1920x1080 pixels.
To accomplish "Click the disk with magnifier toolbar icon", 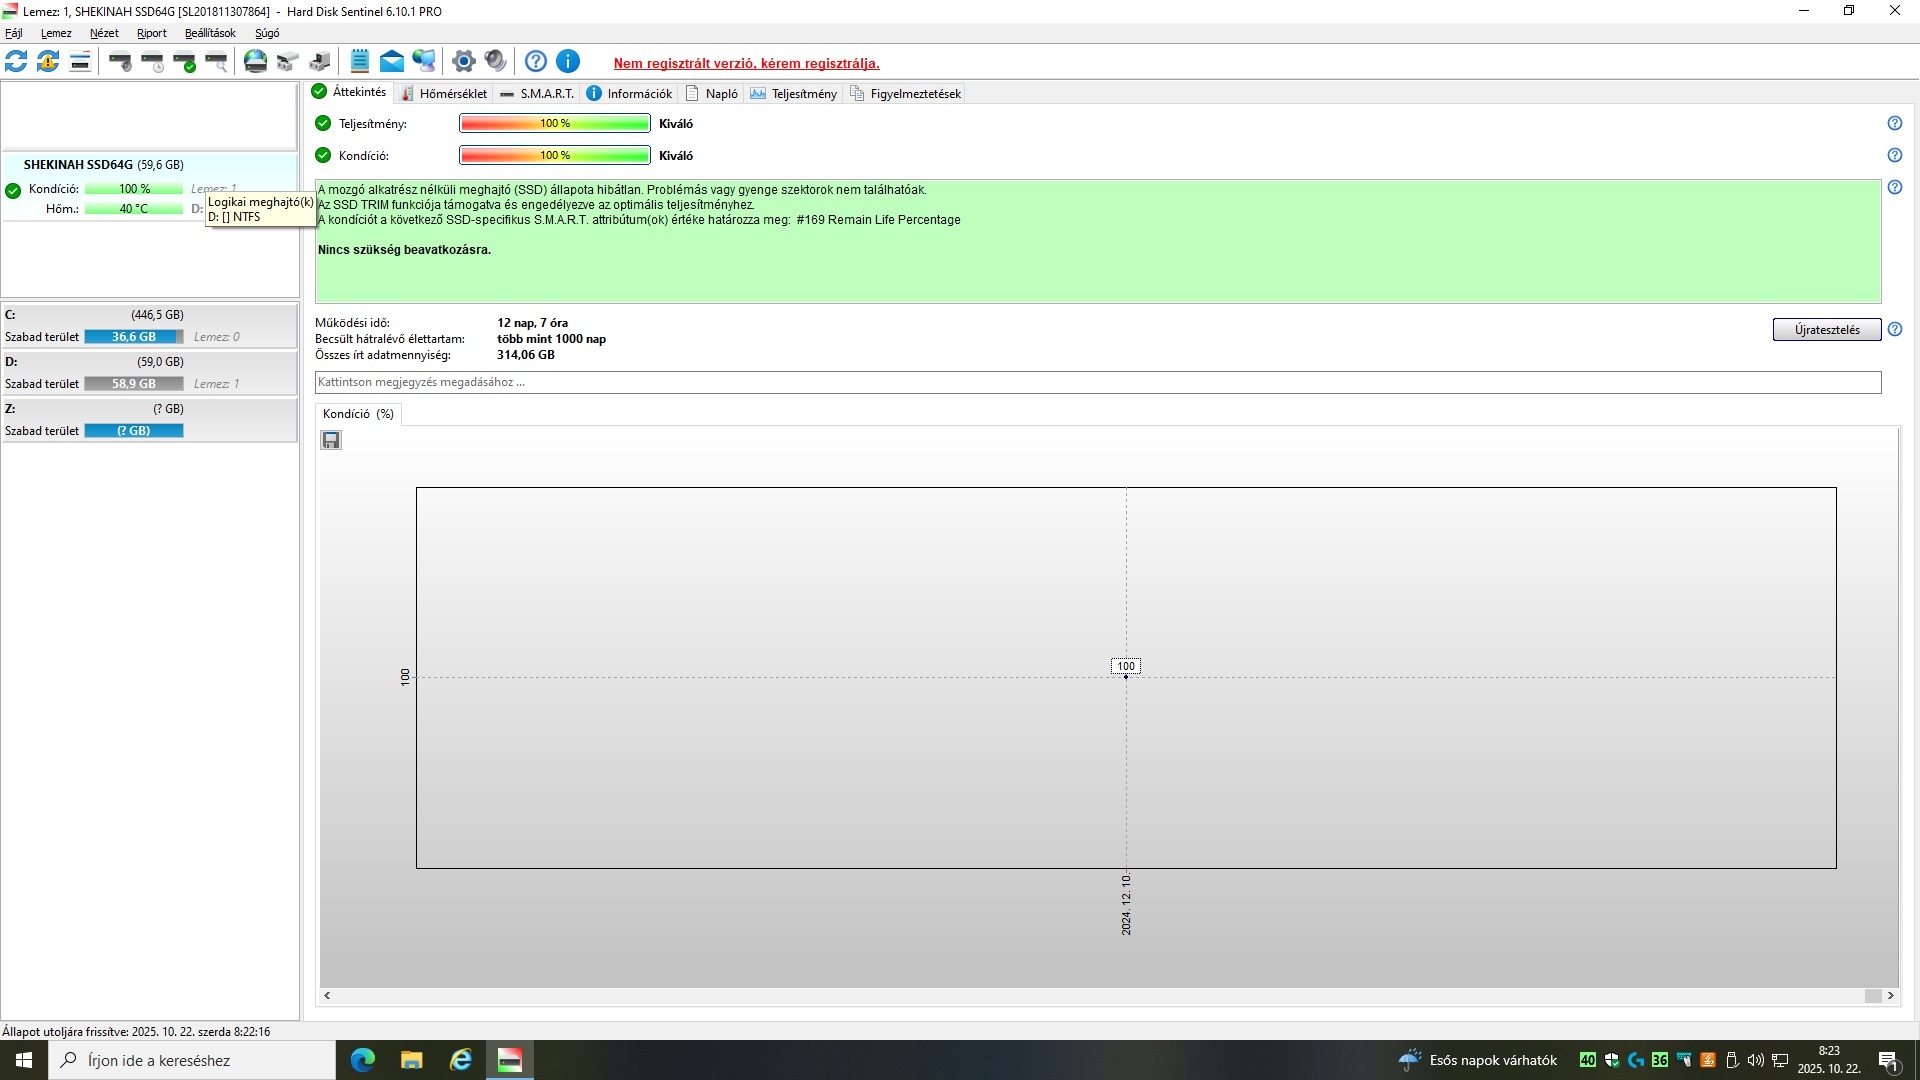I will [x=217, y=62].
